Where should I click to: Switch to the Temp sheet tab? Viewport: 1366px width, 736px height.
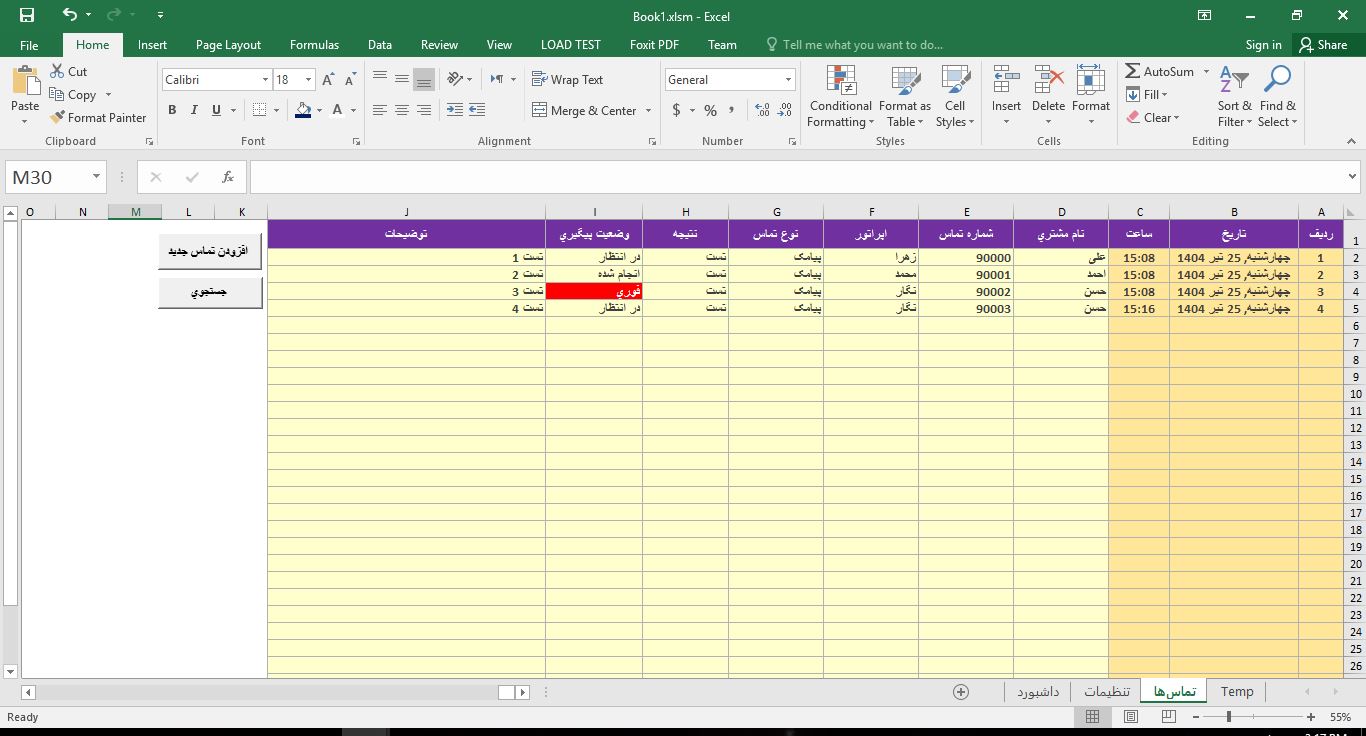coord(1237,691)
